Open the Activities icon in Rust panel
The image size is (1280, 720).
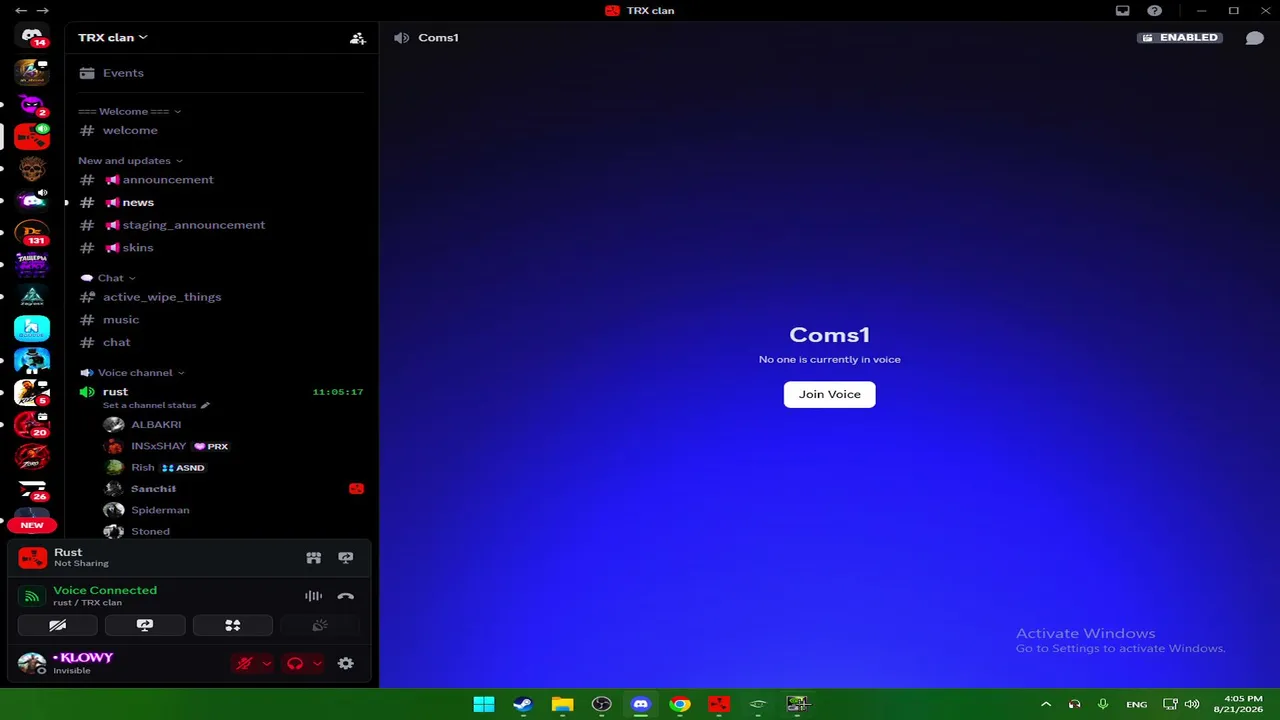coord(314,558)
